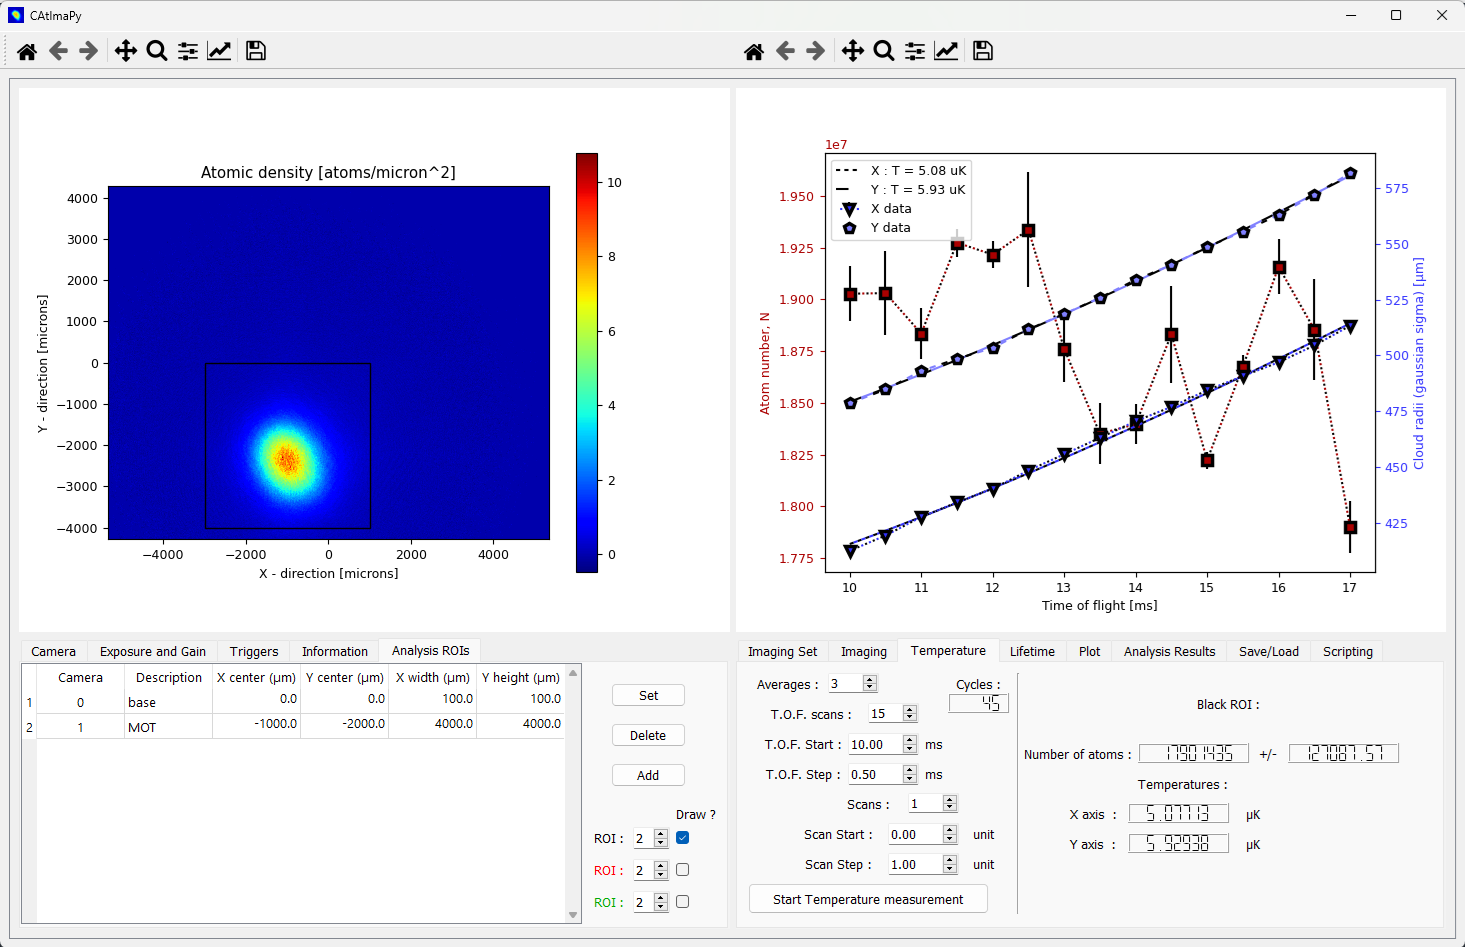This screenshot has height=947, width=1465.
Task: Click the T.O.F. Start value field
Action: click(874, 744)
